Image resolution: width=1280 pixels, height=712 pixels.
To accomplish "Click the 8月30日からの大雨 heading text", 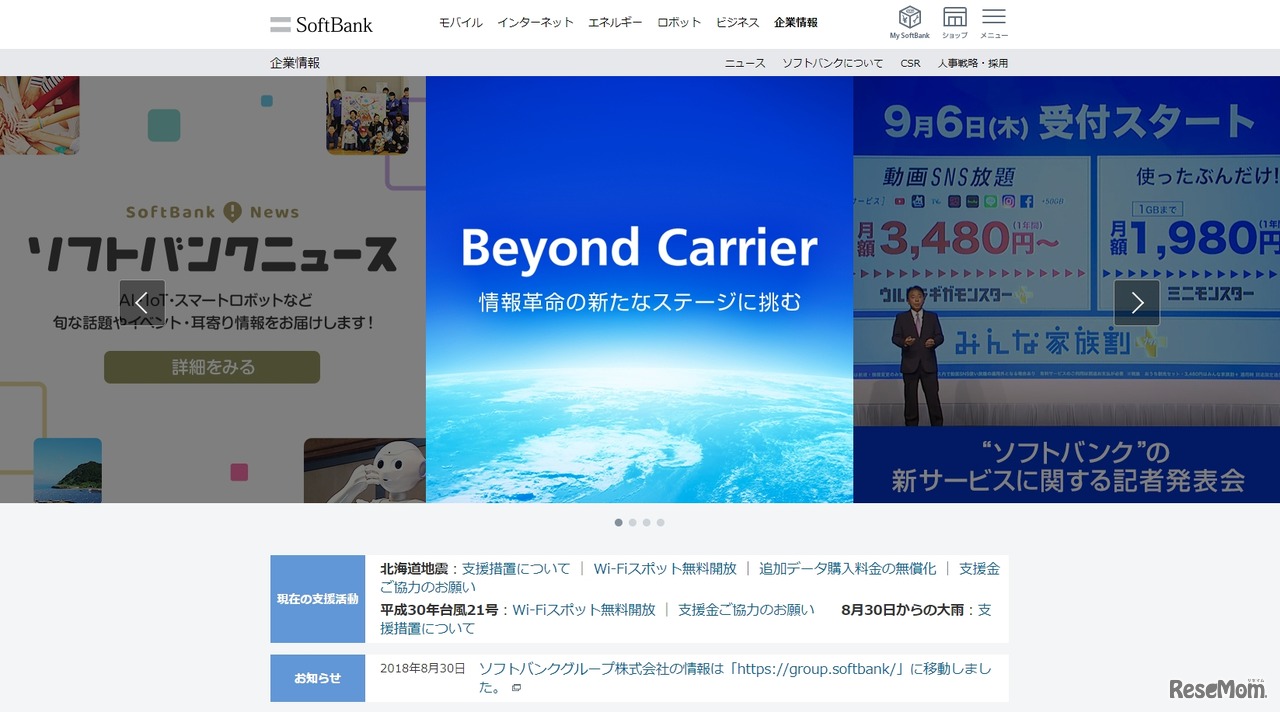I will [x=904, y=609].
